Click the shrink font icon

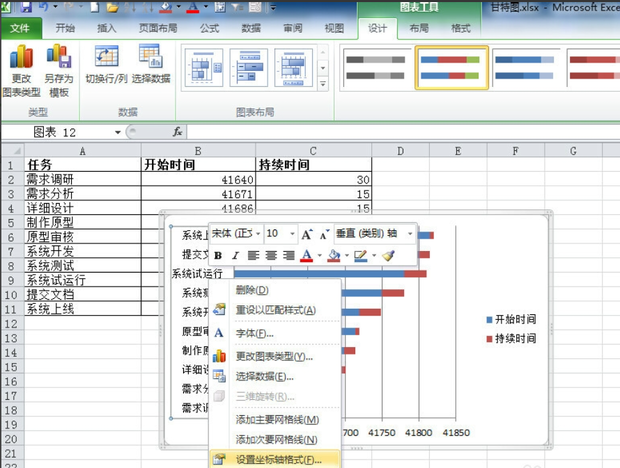coord(324,234)
